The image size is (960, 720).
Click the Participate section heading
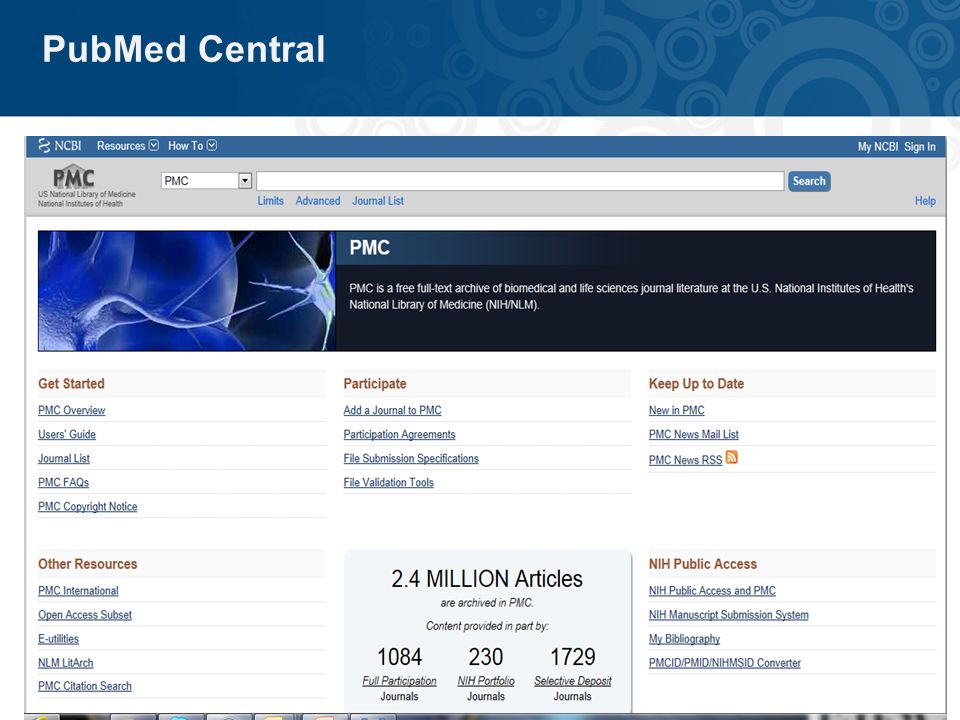tap(375, 384)
